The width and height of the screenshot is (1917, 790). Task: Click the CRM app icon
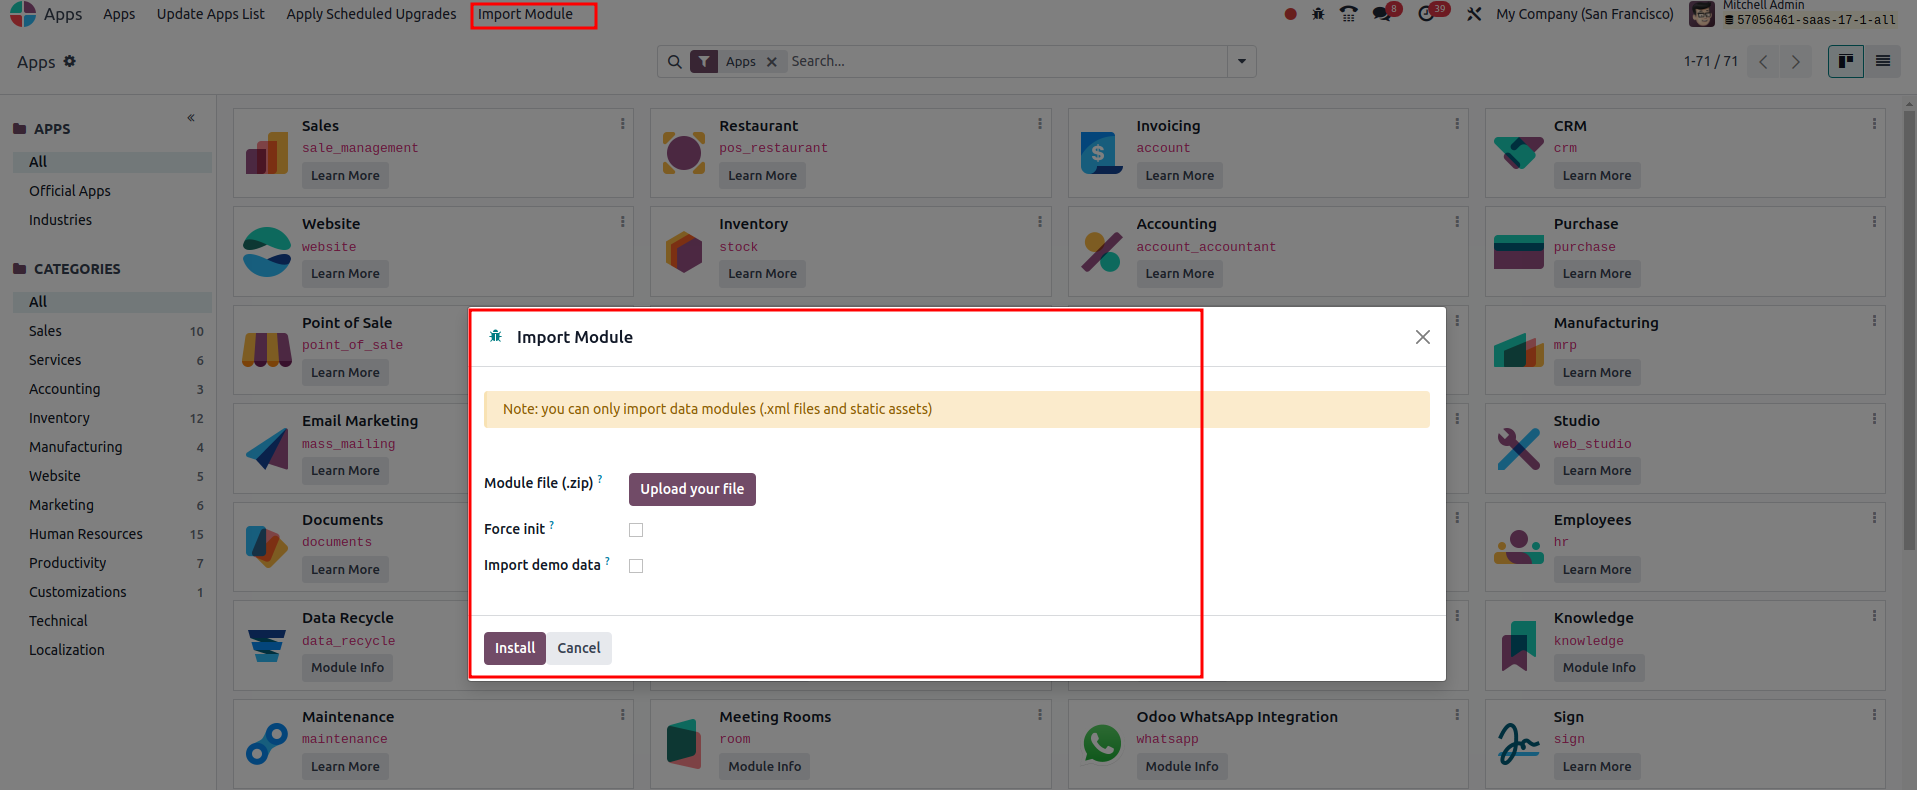click(x=1518, y=153)
